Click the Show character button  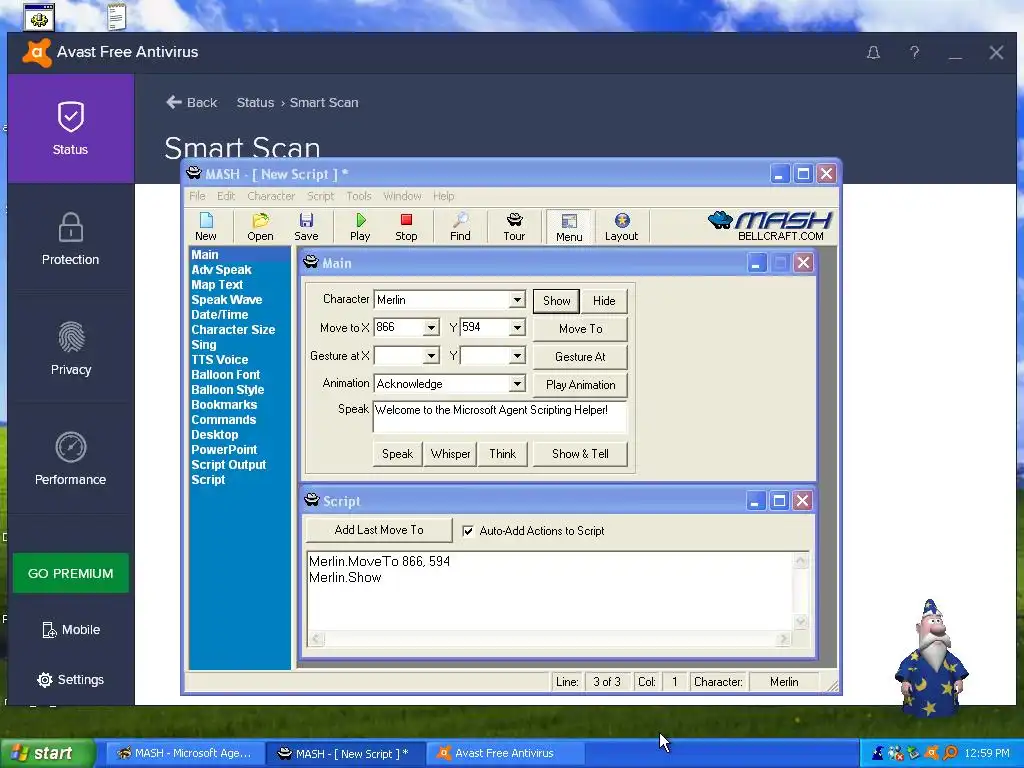click(556, 301)
